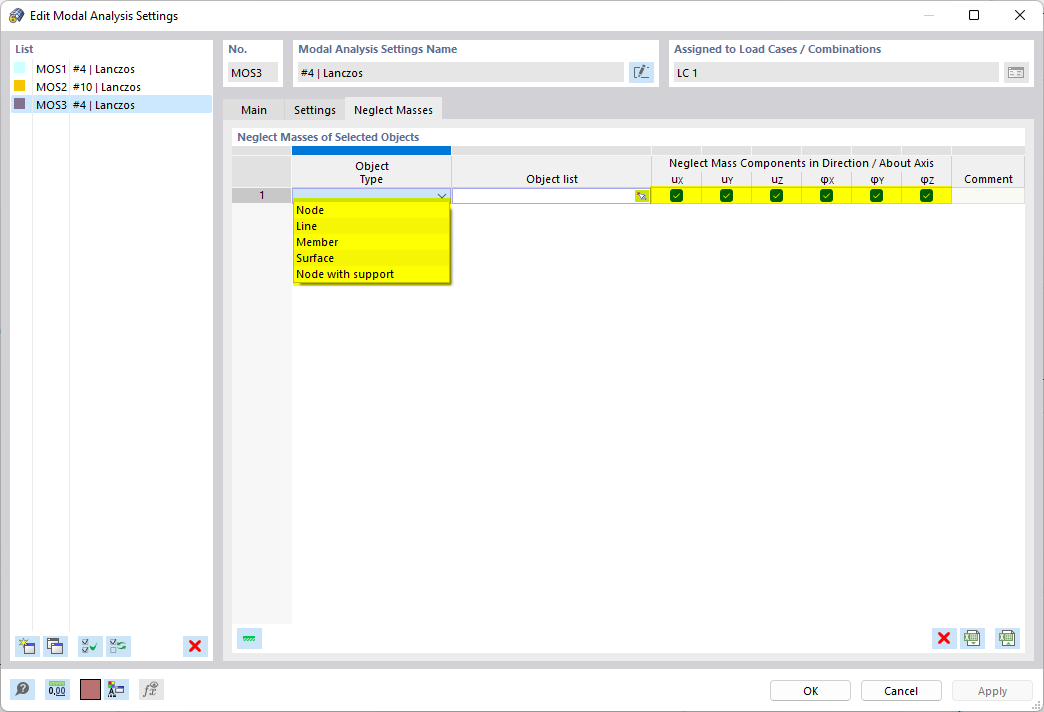Viewport: 1044px width, 712px height.
Task: Click the Comment column header
Action: click(x=988, y=172)
